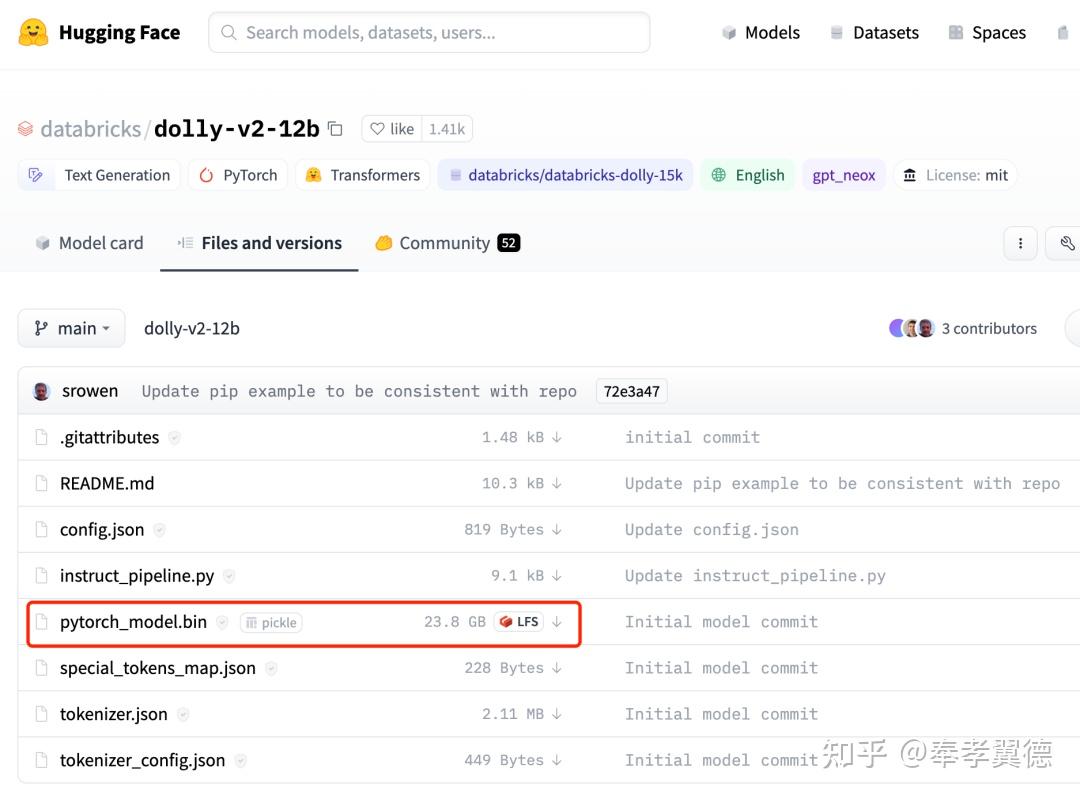Switch to Files and versions tab
The height and width of the screenshot is (798, 1080).
point(259,243)
